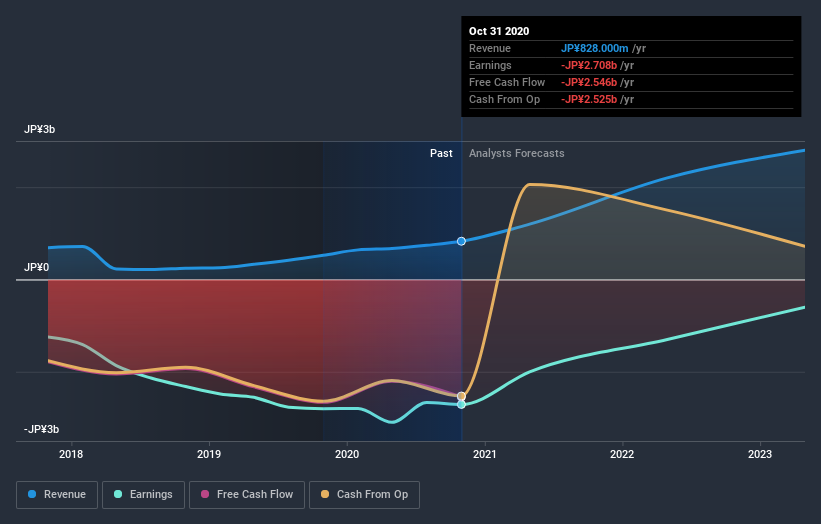Toggle the Earnings legend button
The height and width of the screenshot is (524, 821).
(x=143, y=495)
